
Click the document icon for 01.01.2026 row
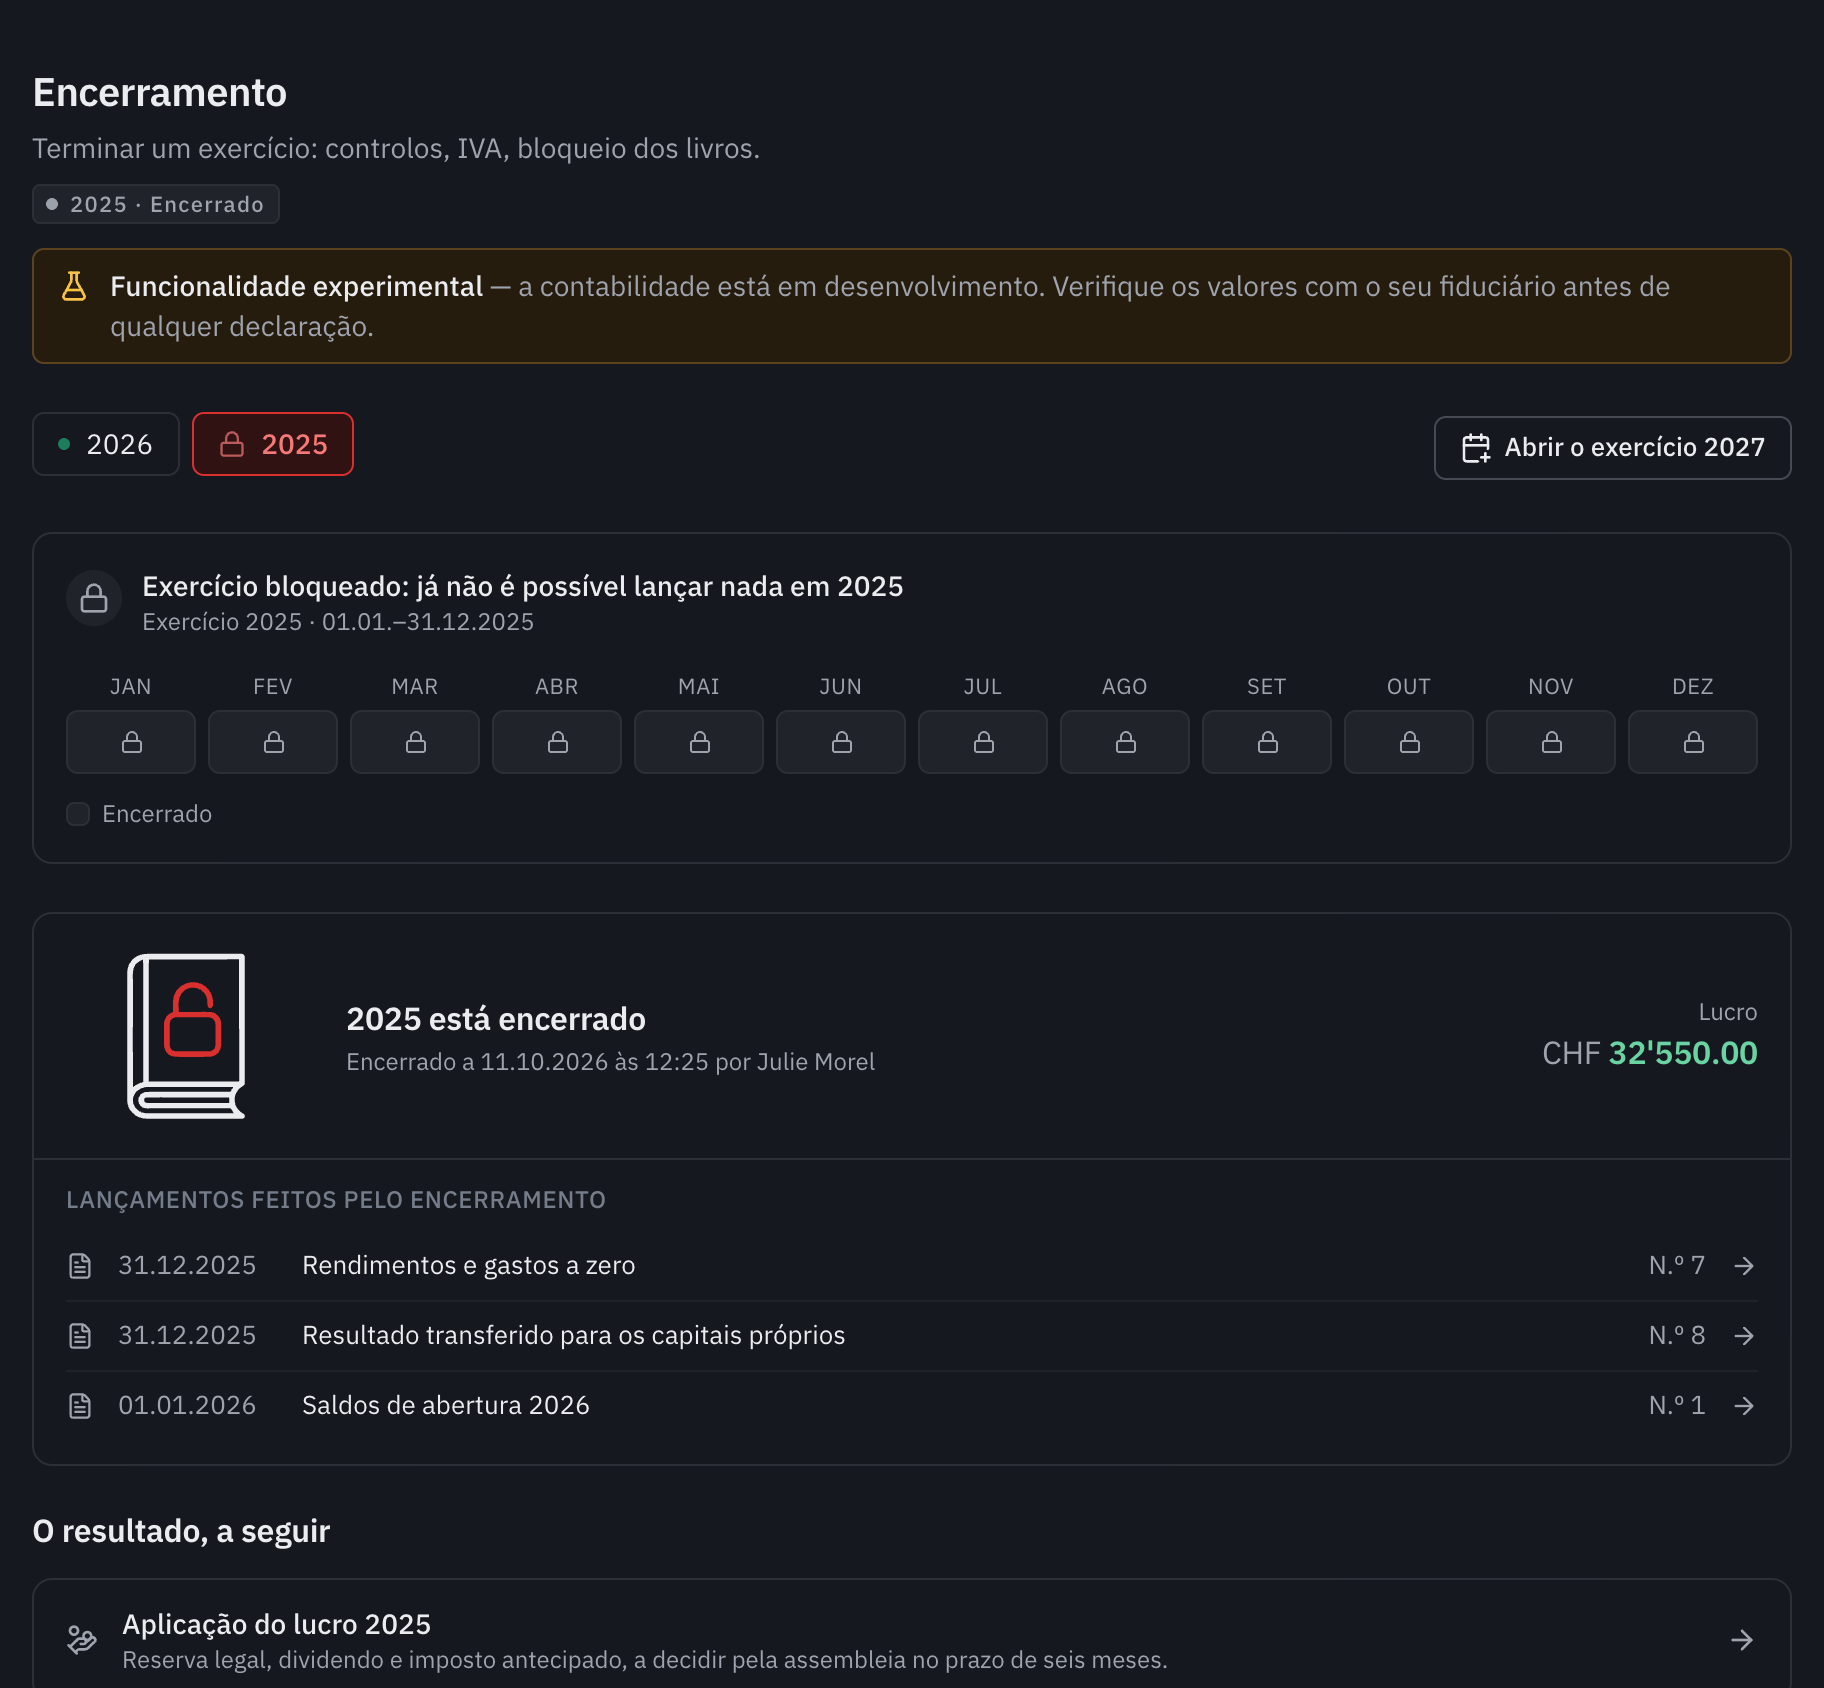point(80,1406)
